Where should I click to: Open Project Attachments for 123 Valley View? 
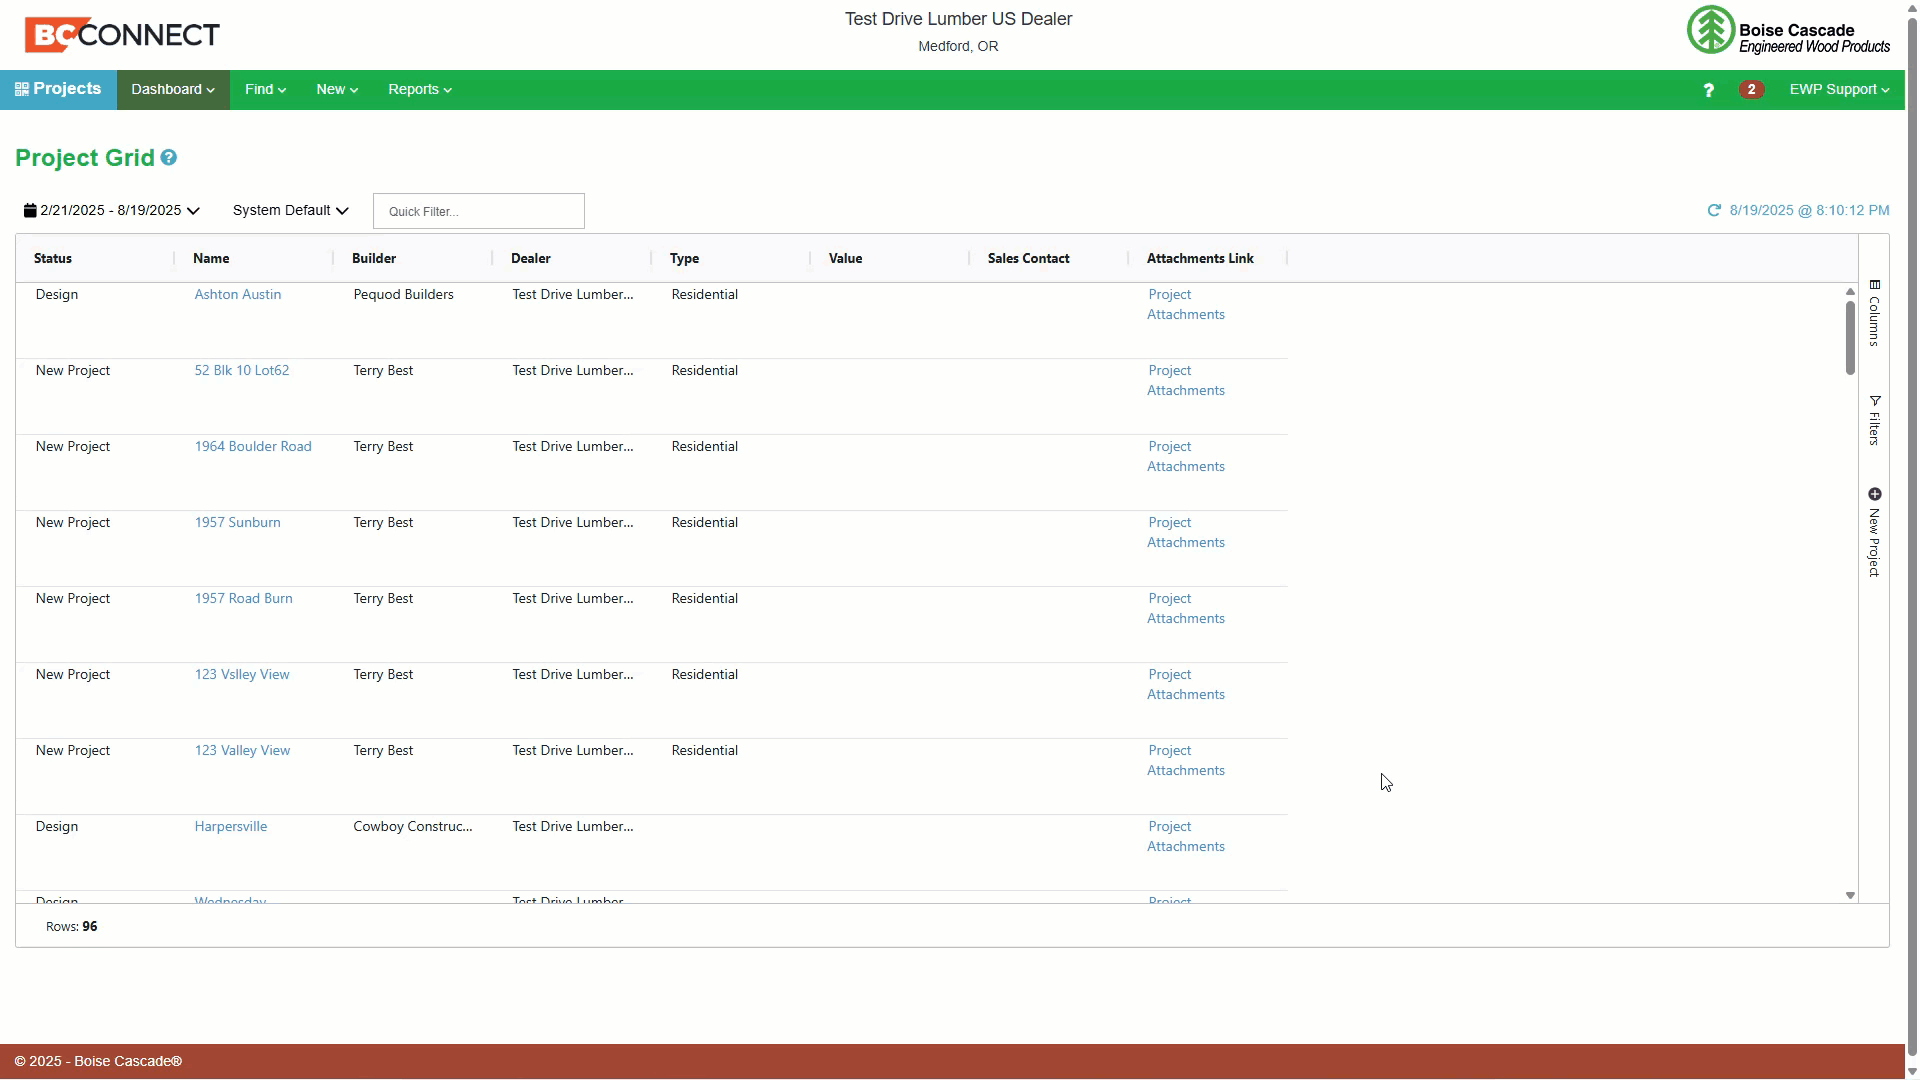(x=1186, y=761)
